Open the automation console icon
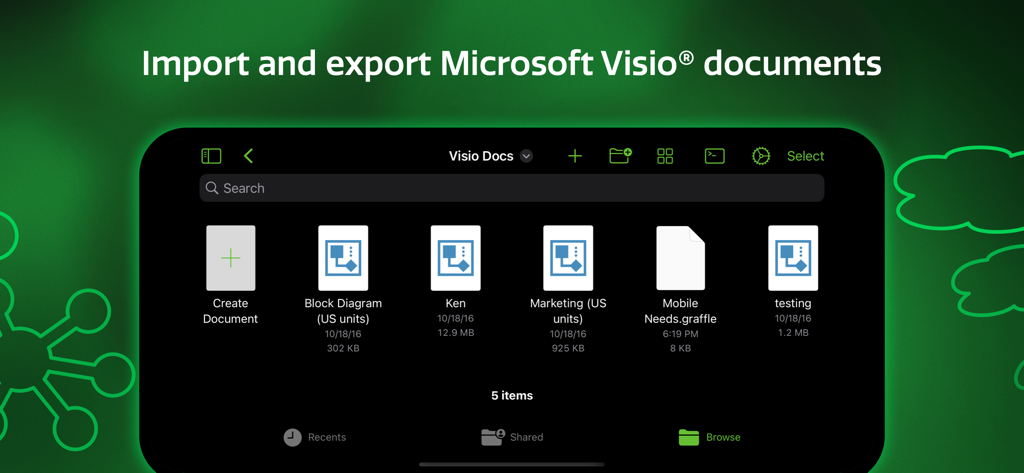This screenshot has width=1024, height=473. coord(714,156)
